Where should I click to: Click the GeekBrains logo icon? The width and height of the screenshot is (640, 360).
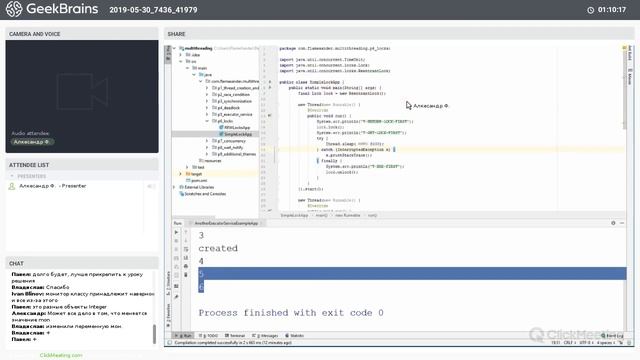click(x=14, y=9)
